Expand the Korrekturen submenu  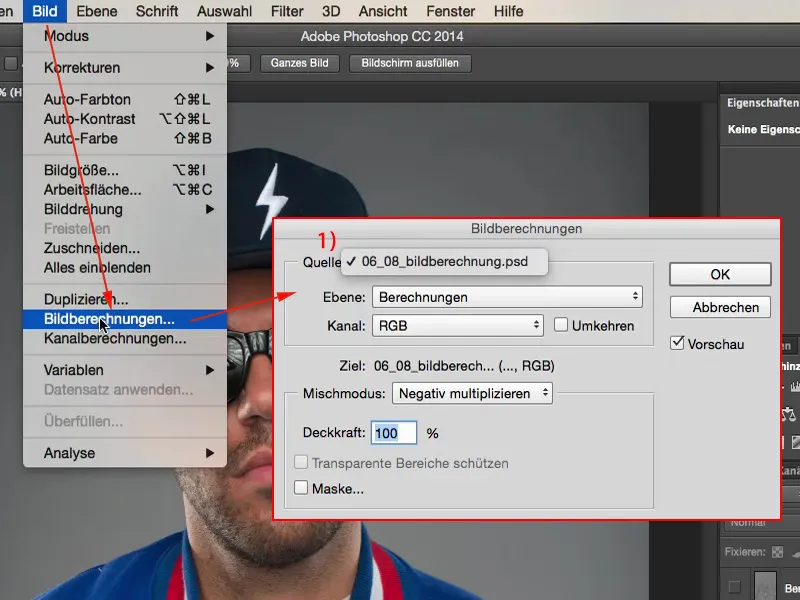pyautogui.click(x=125, y=67)
